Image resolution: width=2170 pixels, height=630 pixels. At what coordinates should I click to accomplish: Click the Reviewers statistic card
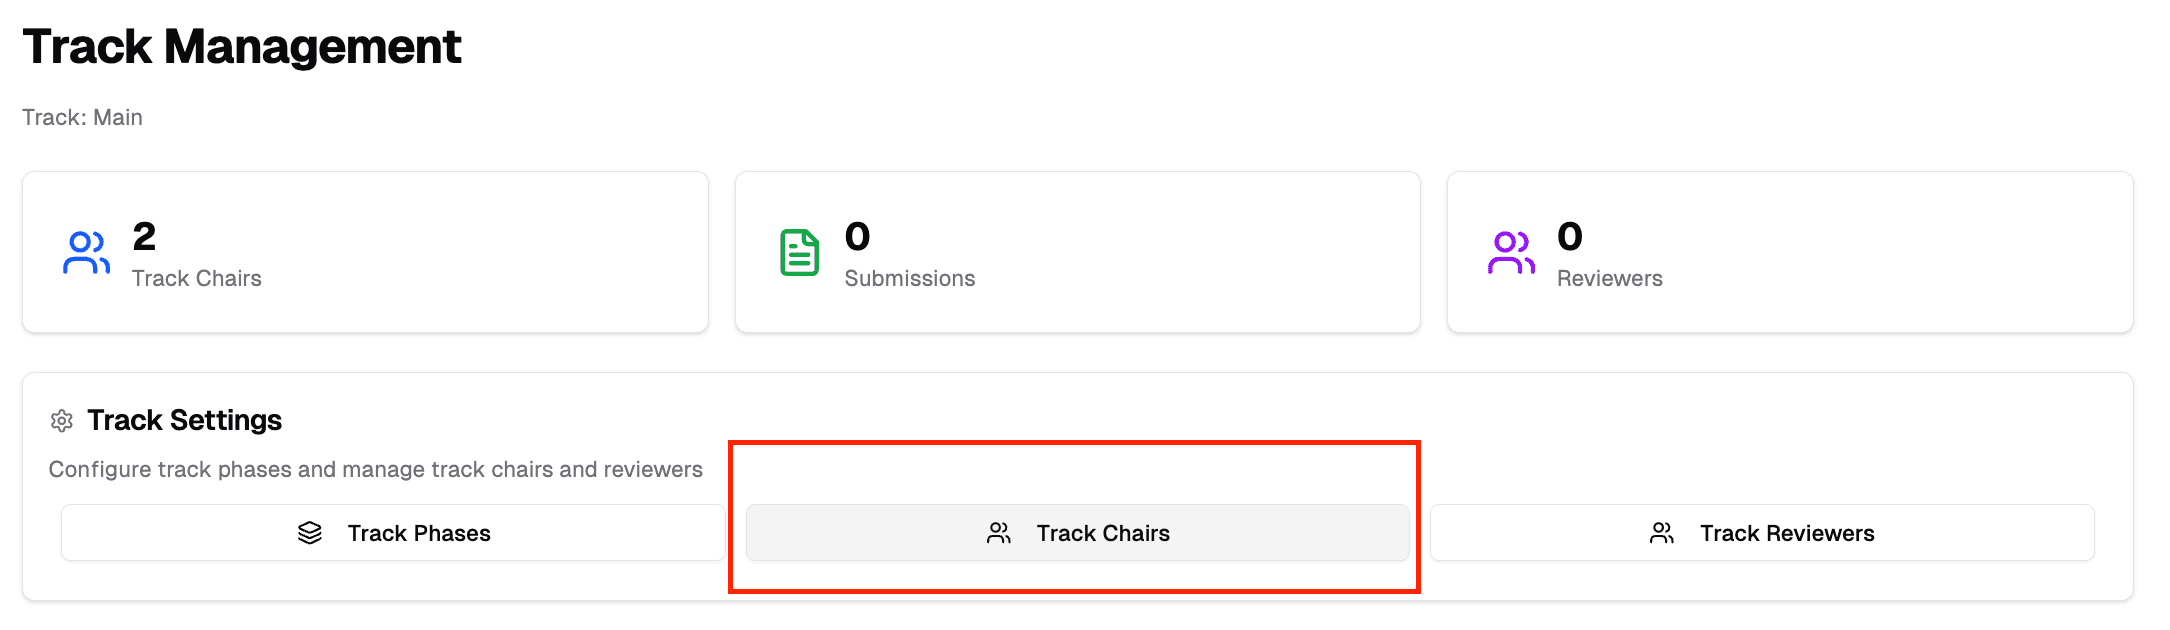pyautogui.click(x=1789, y=252)
